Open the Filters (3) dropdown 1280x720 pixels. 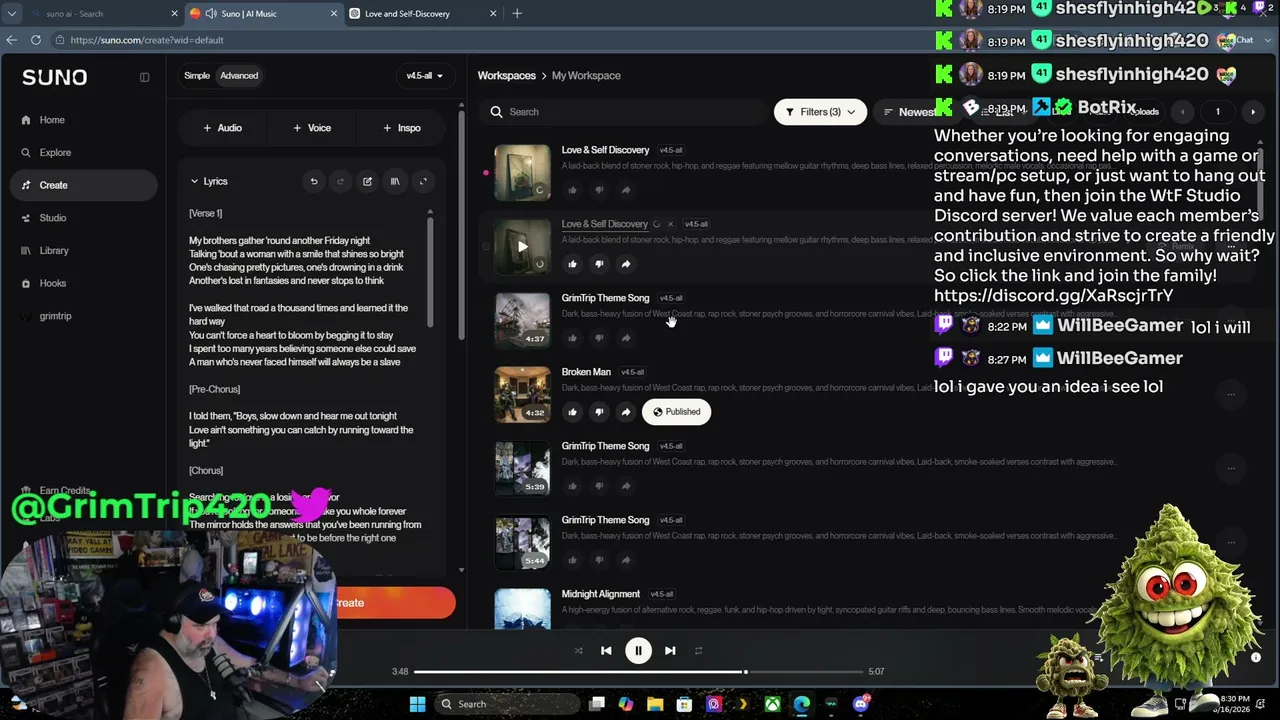point(820,112)
